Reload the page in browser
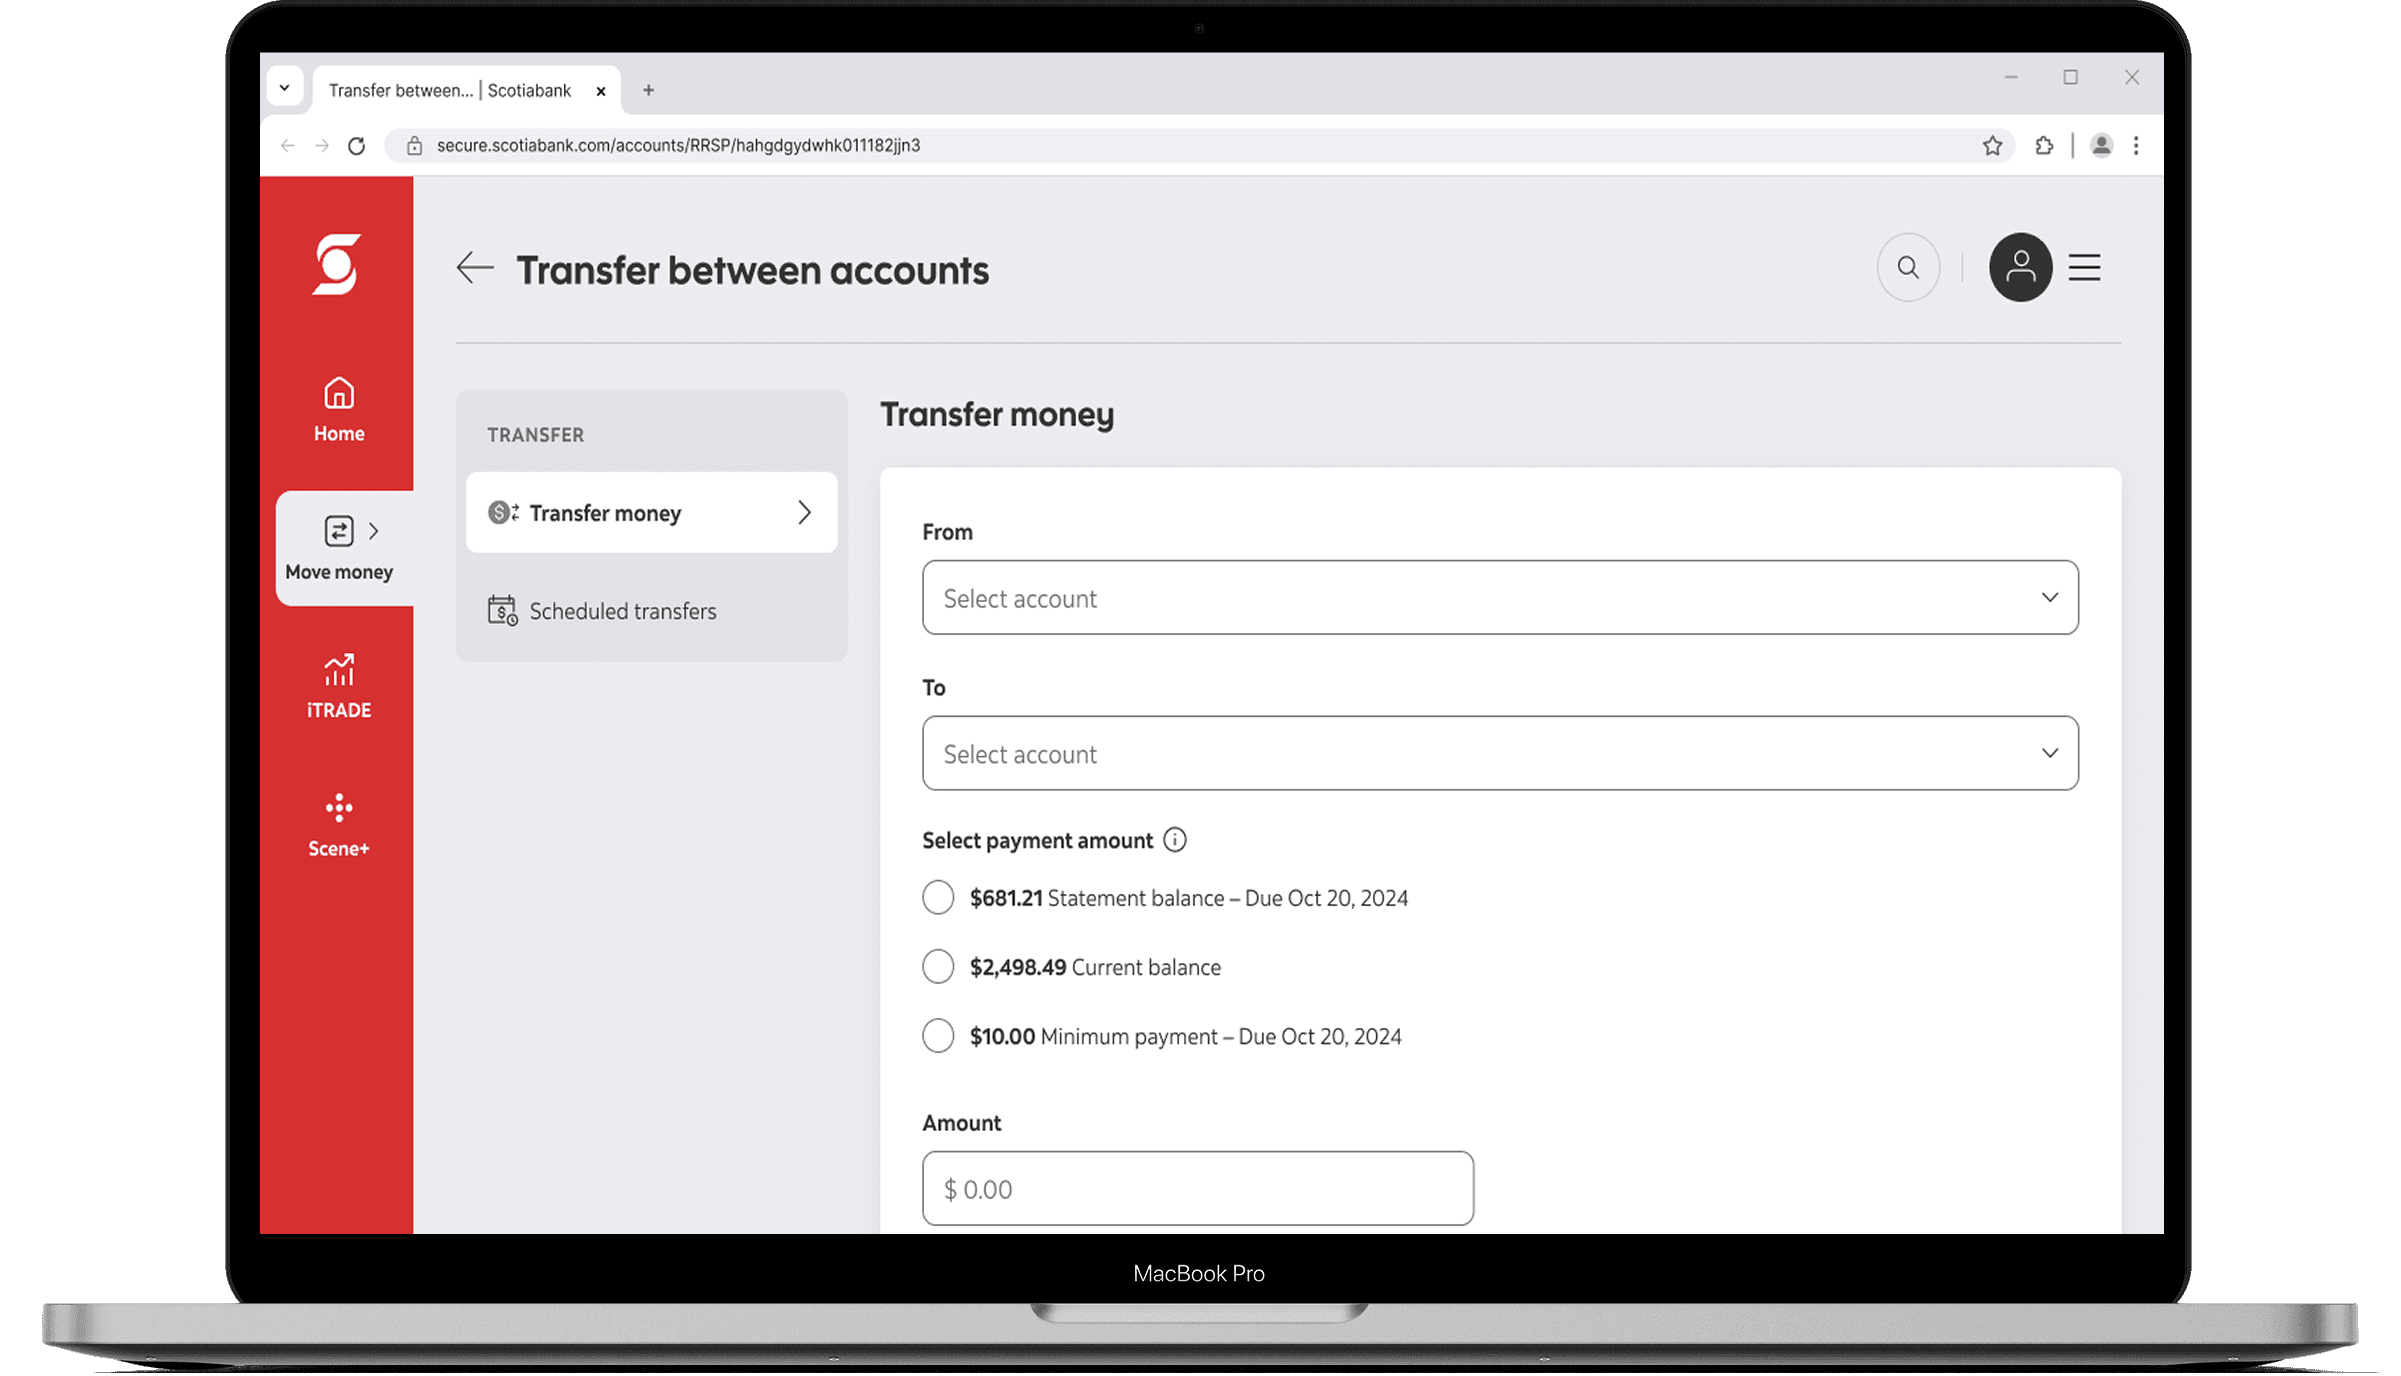The width and height of the screenshot is (2401, 1376). point(357,146)
